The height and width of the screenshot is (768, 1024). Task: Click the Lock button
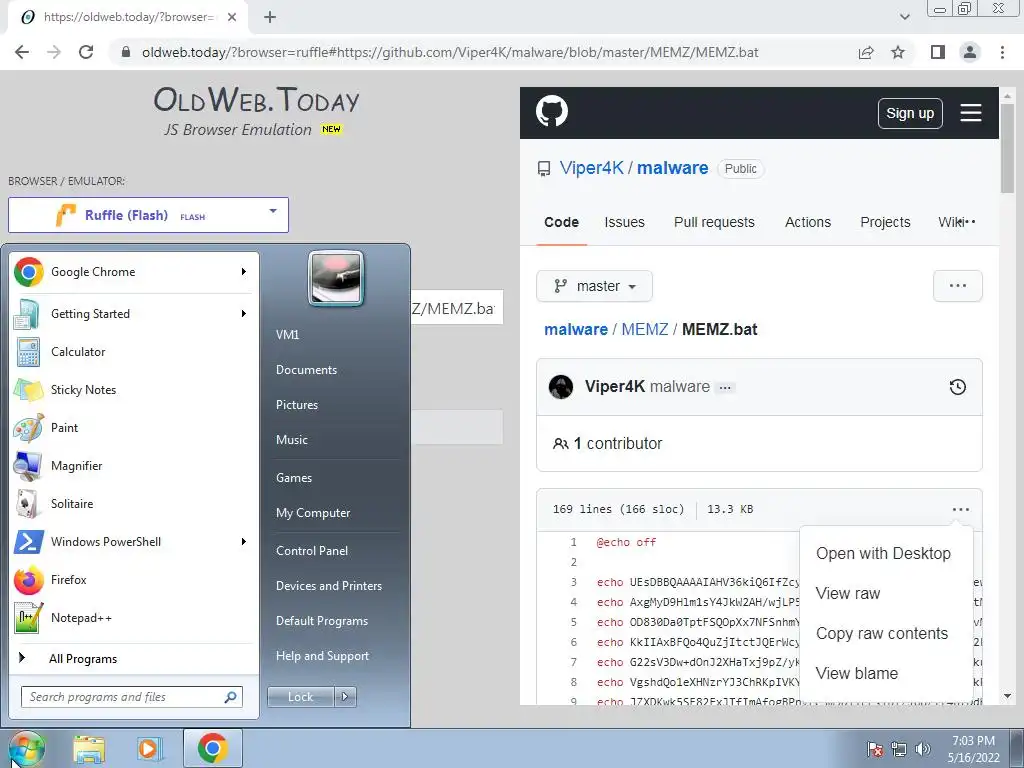click(x=300, y=697)
